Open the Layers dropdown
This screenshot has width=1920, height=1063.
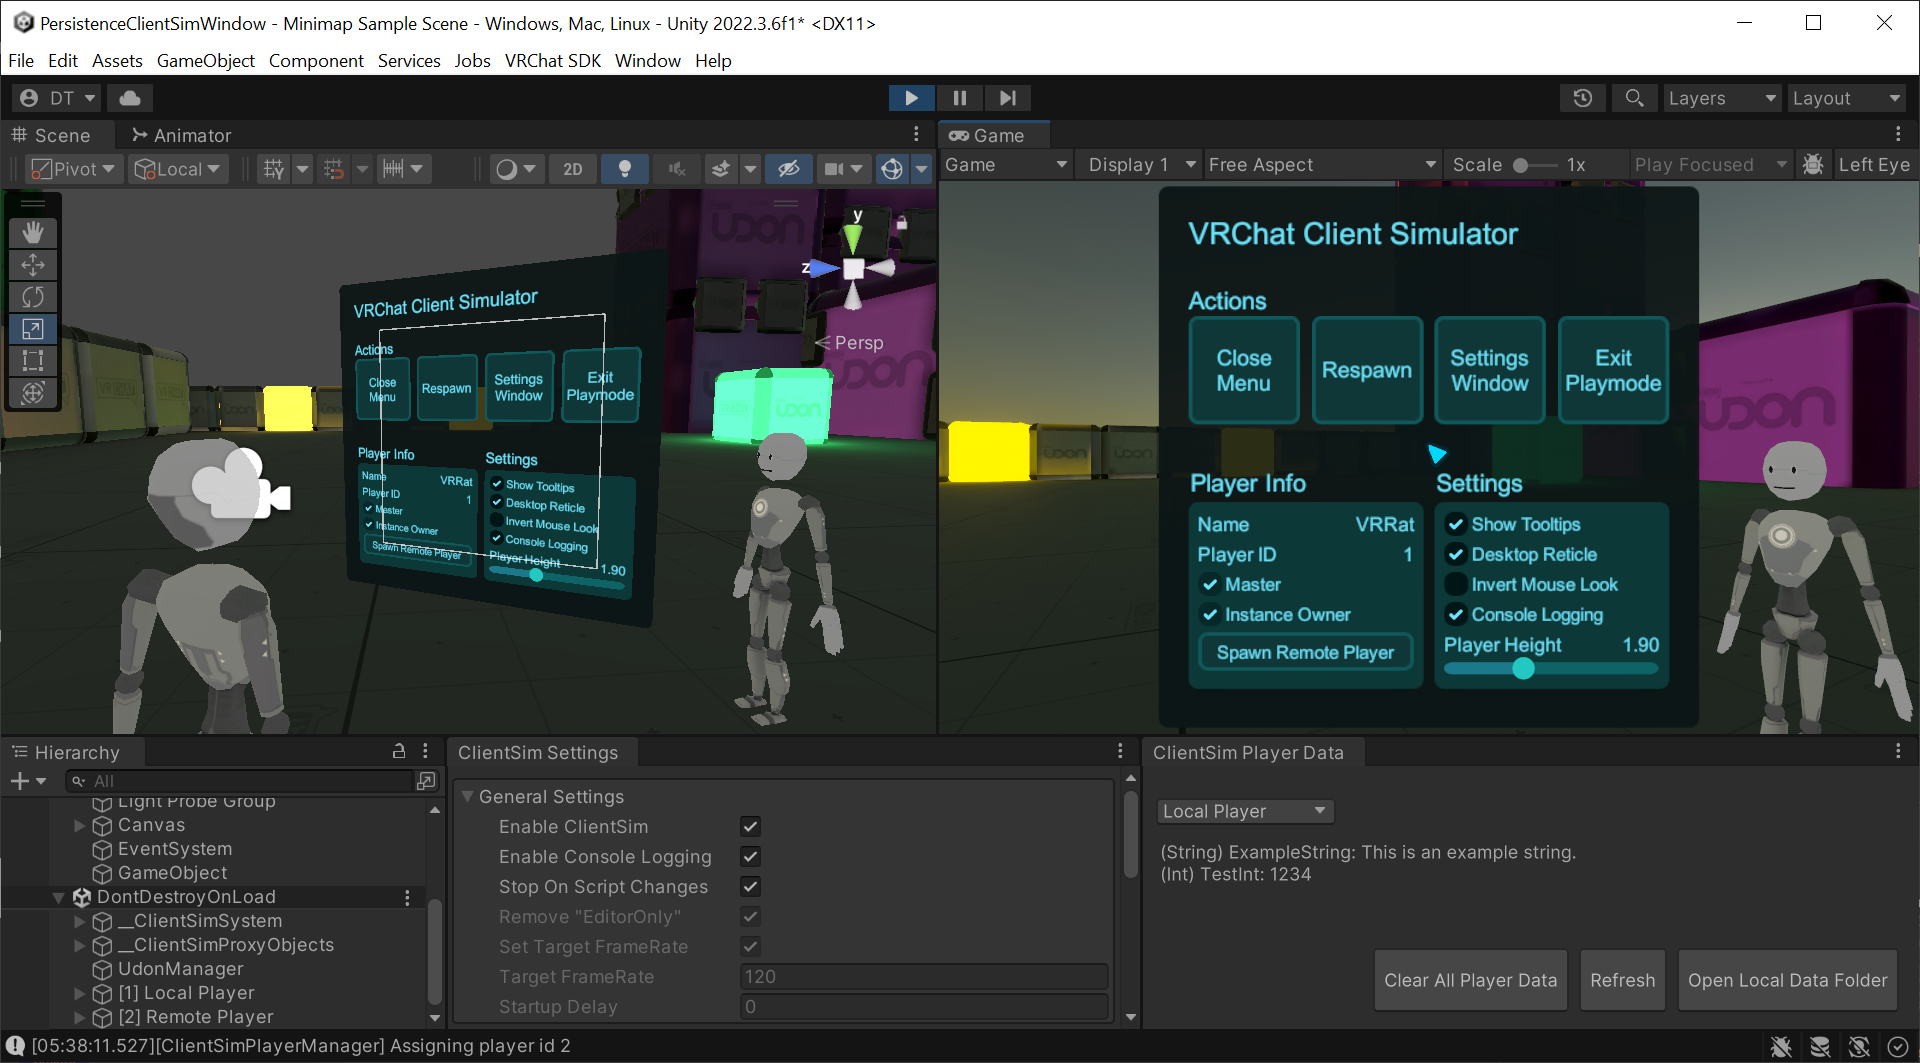tap(1722, 98)
